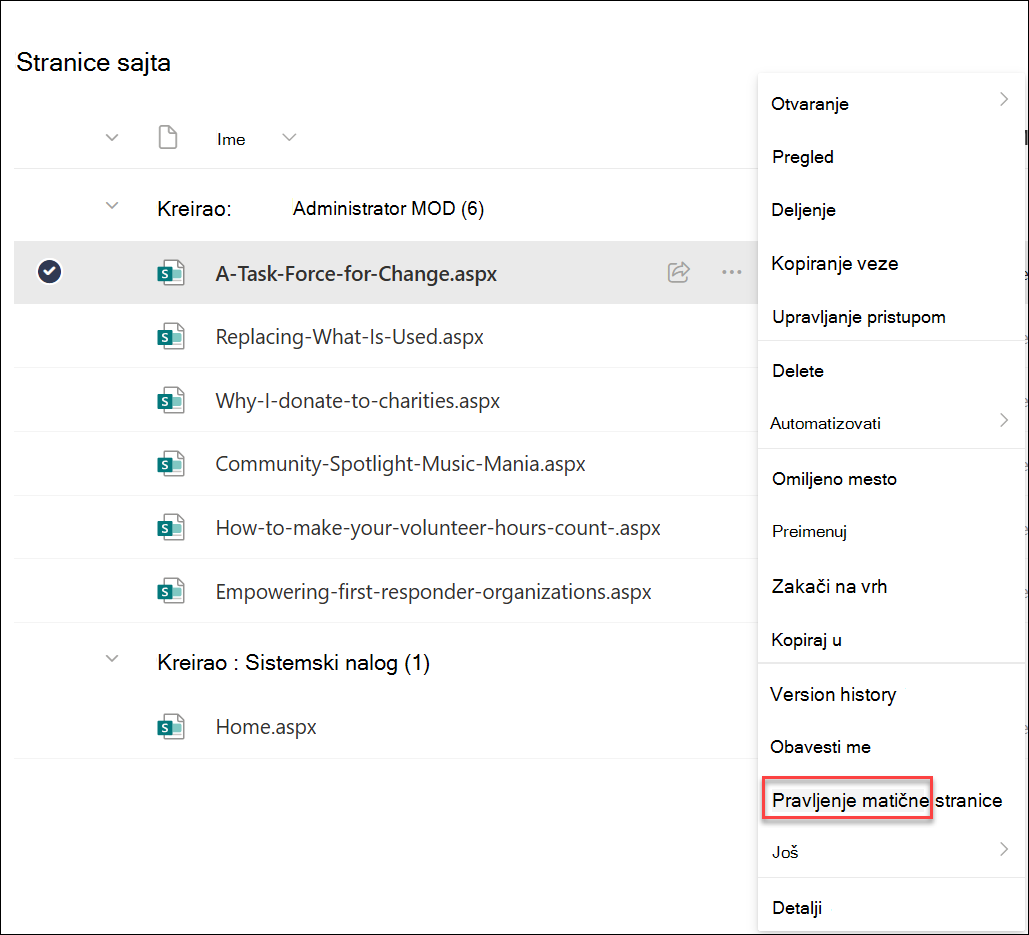This screenshot has height=935, width=1029.
Task: Open the Why-I-donate-to-charities.aspx file link
Action: point(358,400)
